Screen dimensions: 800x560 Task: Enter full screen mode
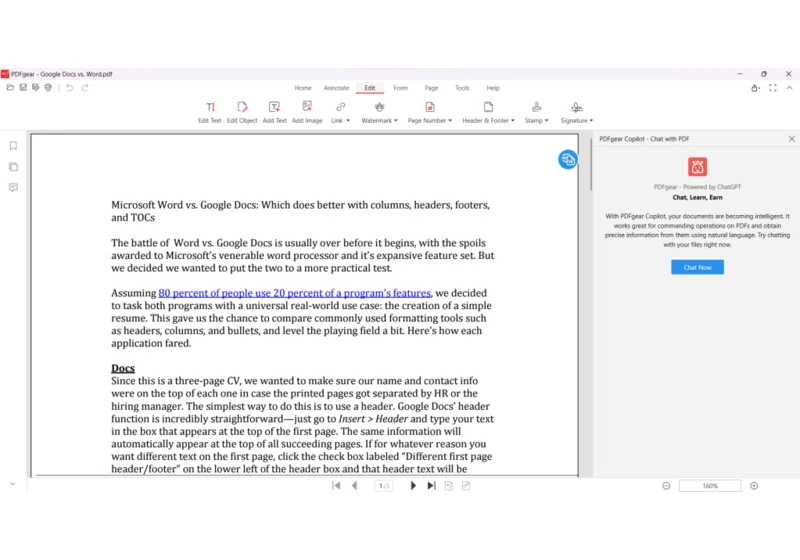tap(773, 88)
